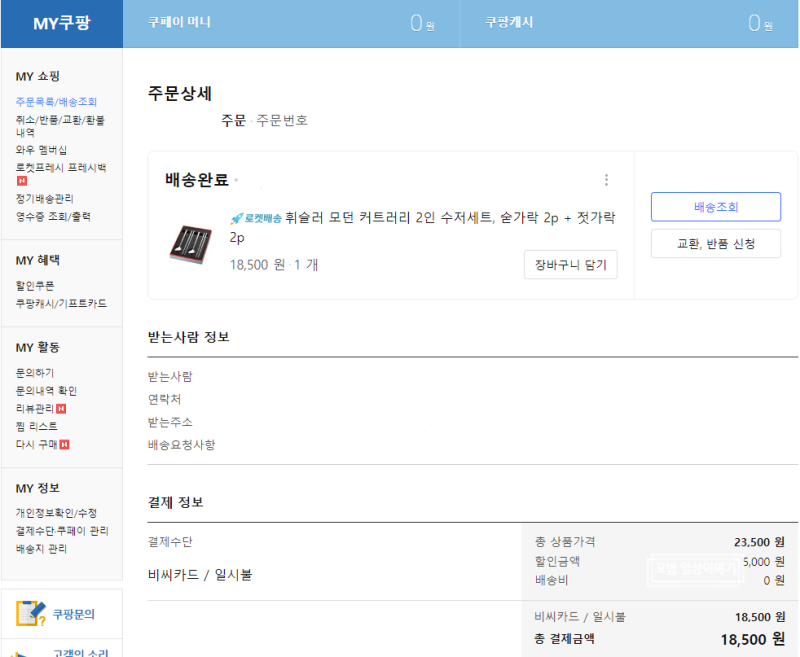Click the 주문번호 text
The width and height of the screenshot is (800, 657).
(x=282, y=120)
